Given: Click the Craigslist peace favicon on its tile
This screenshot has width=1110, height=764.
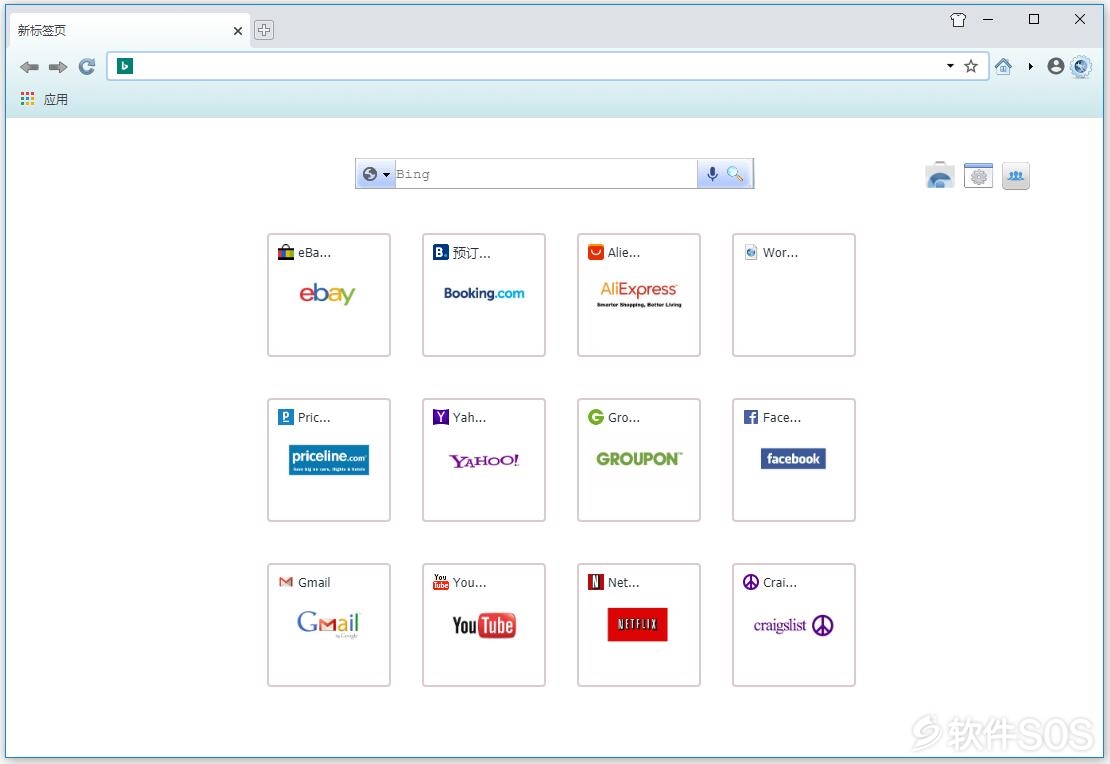Looking at the screenshot, I should pyautogui.click(x=751, y=582).
